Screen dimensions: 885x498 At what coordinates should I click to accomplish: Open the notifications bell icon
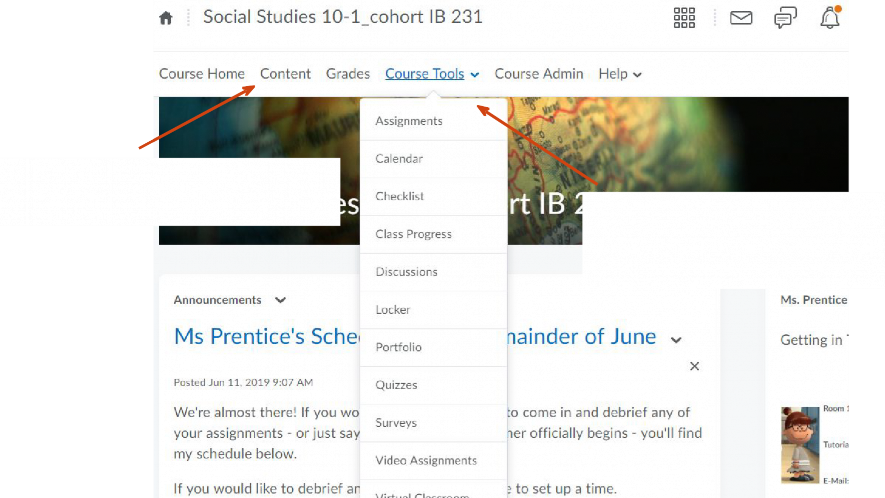click(830, 17)
